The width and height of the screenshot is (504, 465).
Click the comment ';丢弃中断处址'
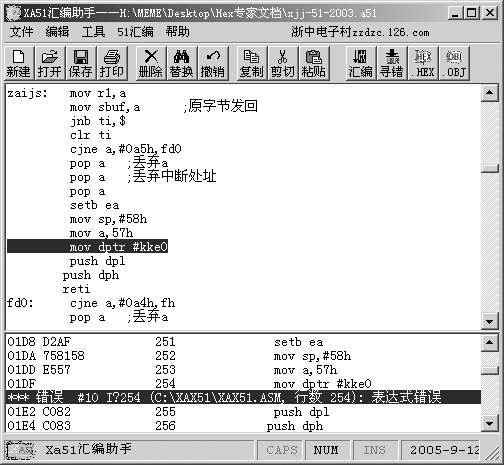pyautogui.click(x=171, y=177)
